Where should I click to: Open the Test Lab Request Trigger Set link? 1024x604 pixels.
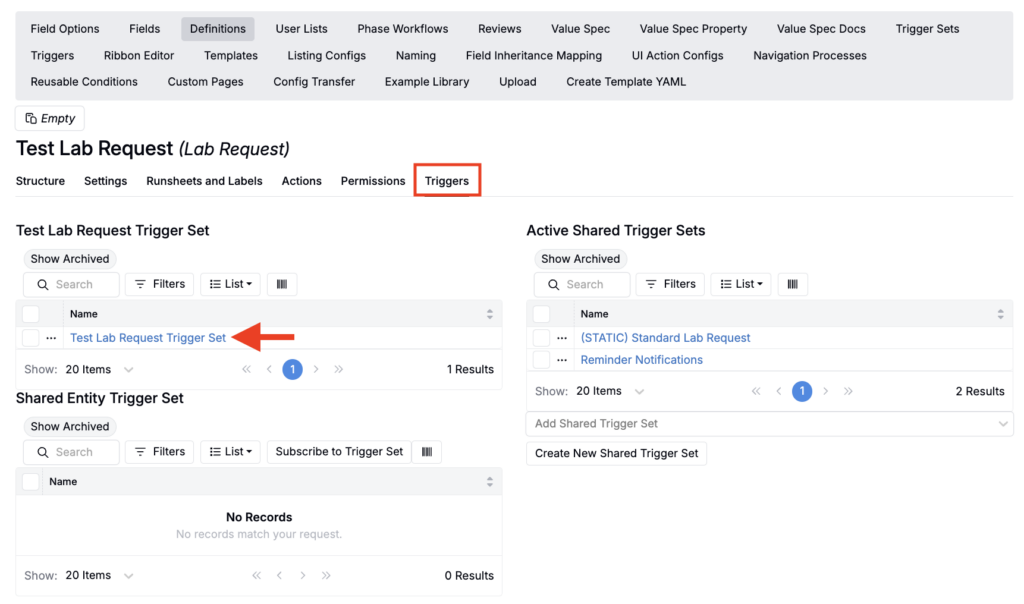[x=148, y=338]
